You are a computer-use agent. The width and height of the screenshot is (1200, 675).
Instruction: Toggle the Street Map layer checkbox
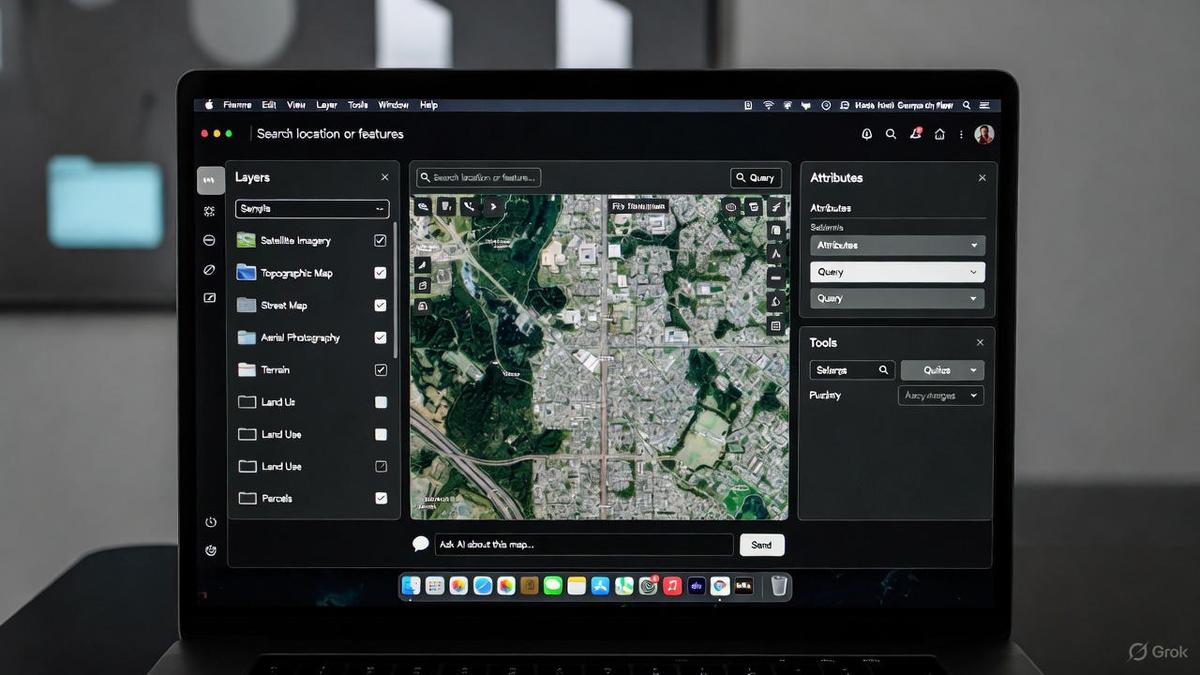point(380,305)
